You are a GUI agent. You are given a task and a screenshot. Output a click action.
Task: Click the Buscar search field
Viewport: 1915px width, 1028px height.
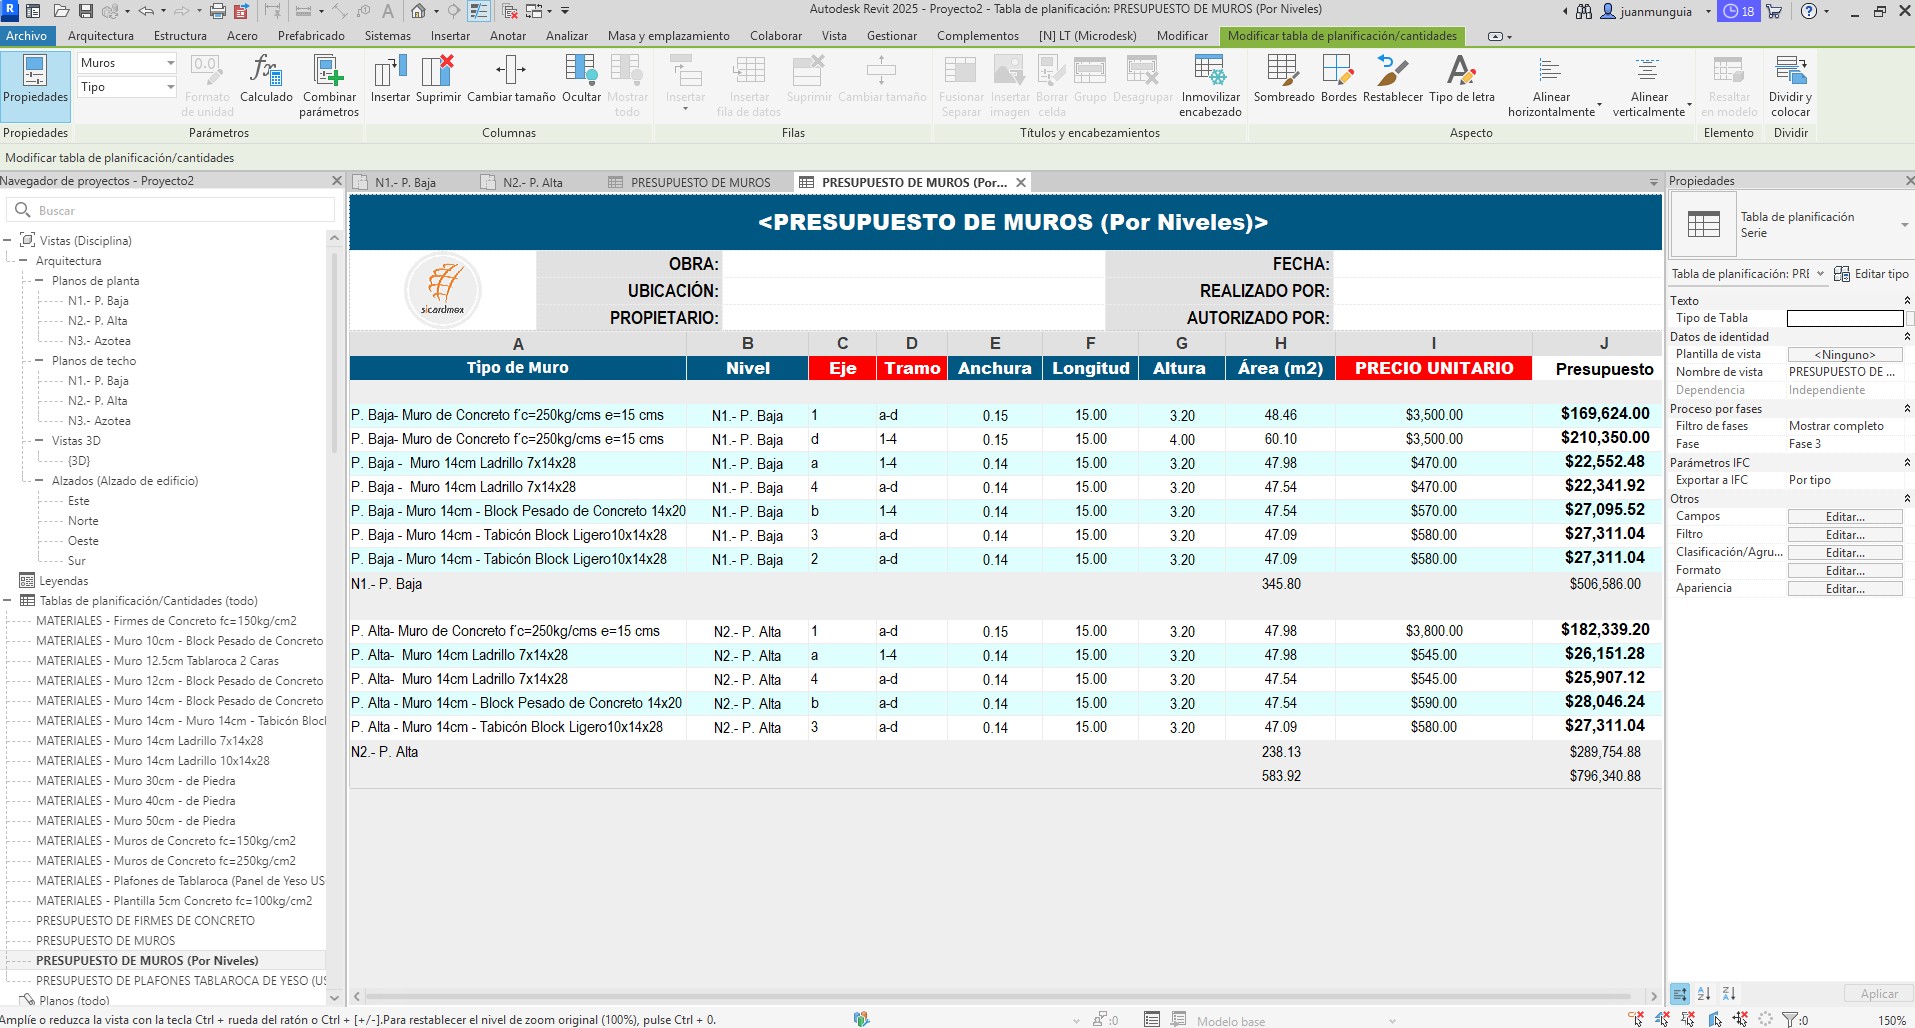click(180, 211)
